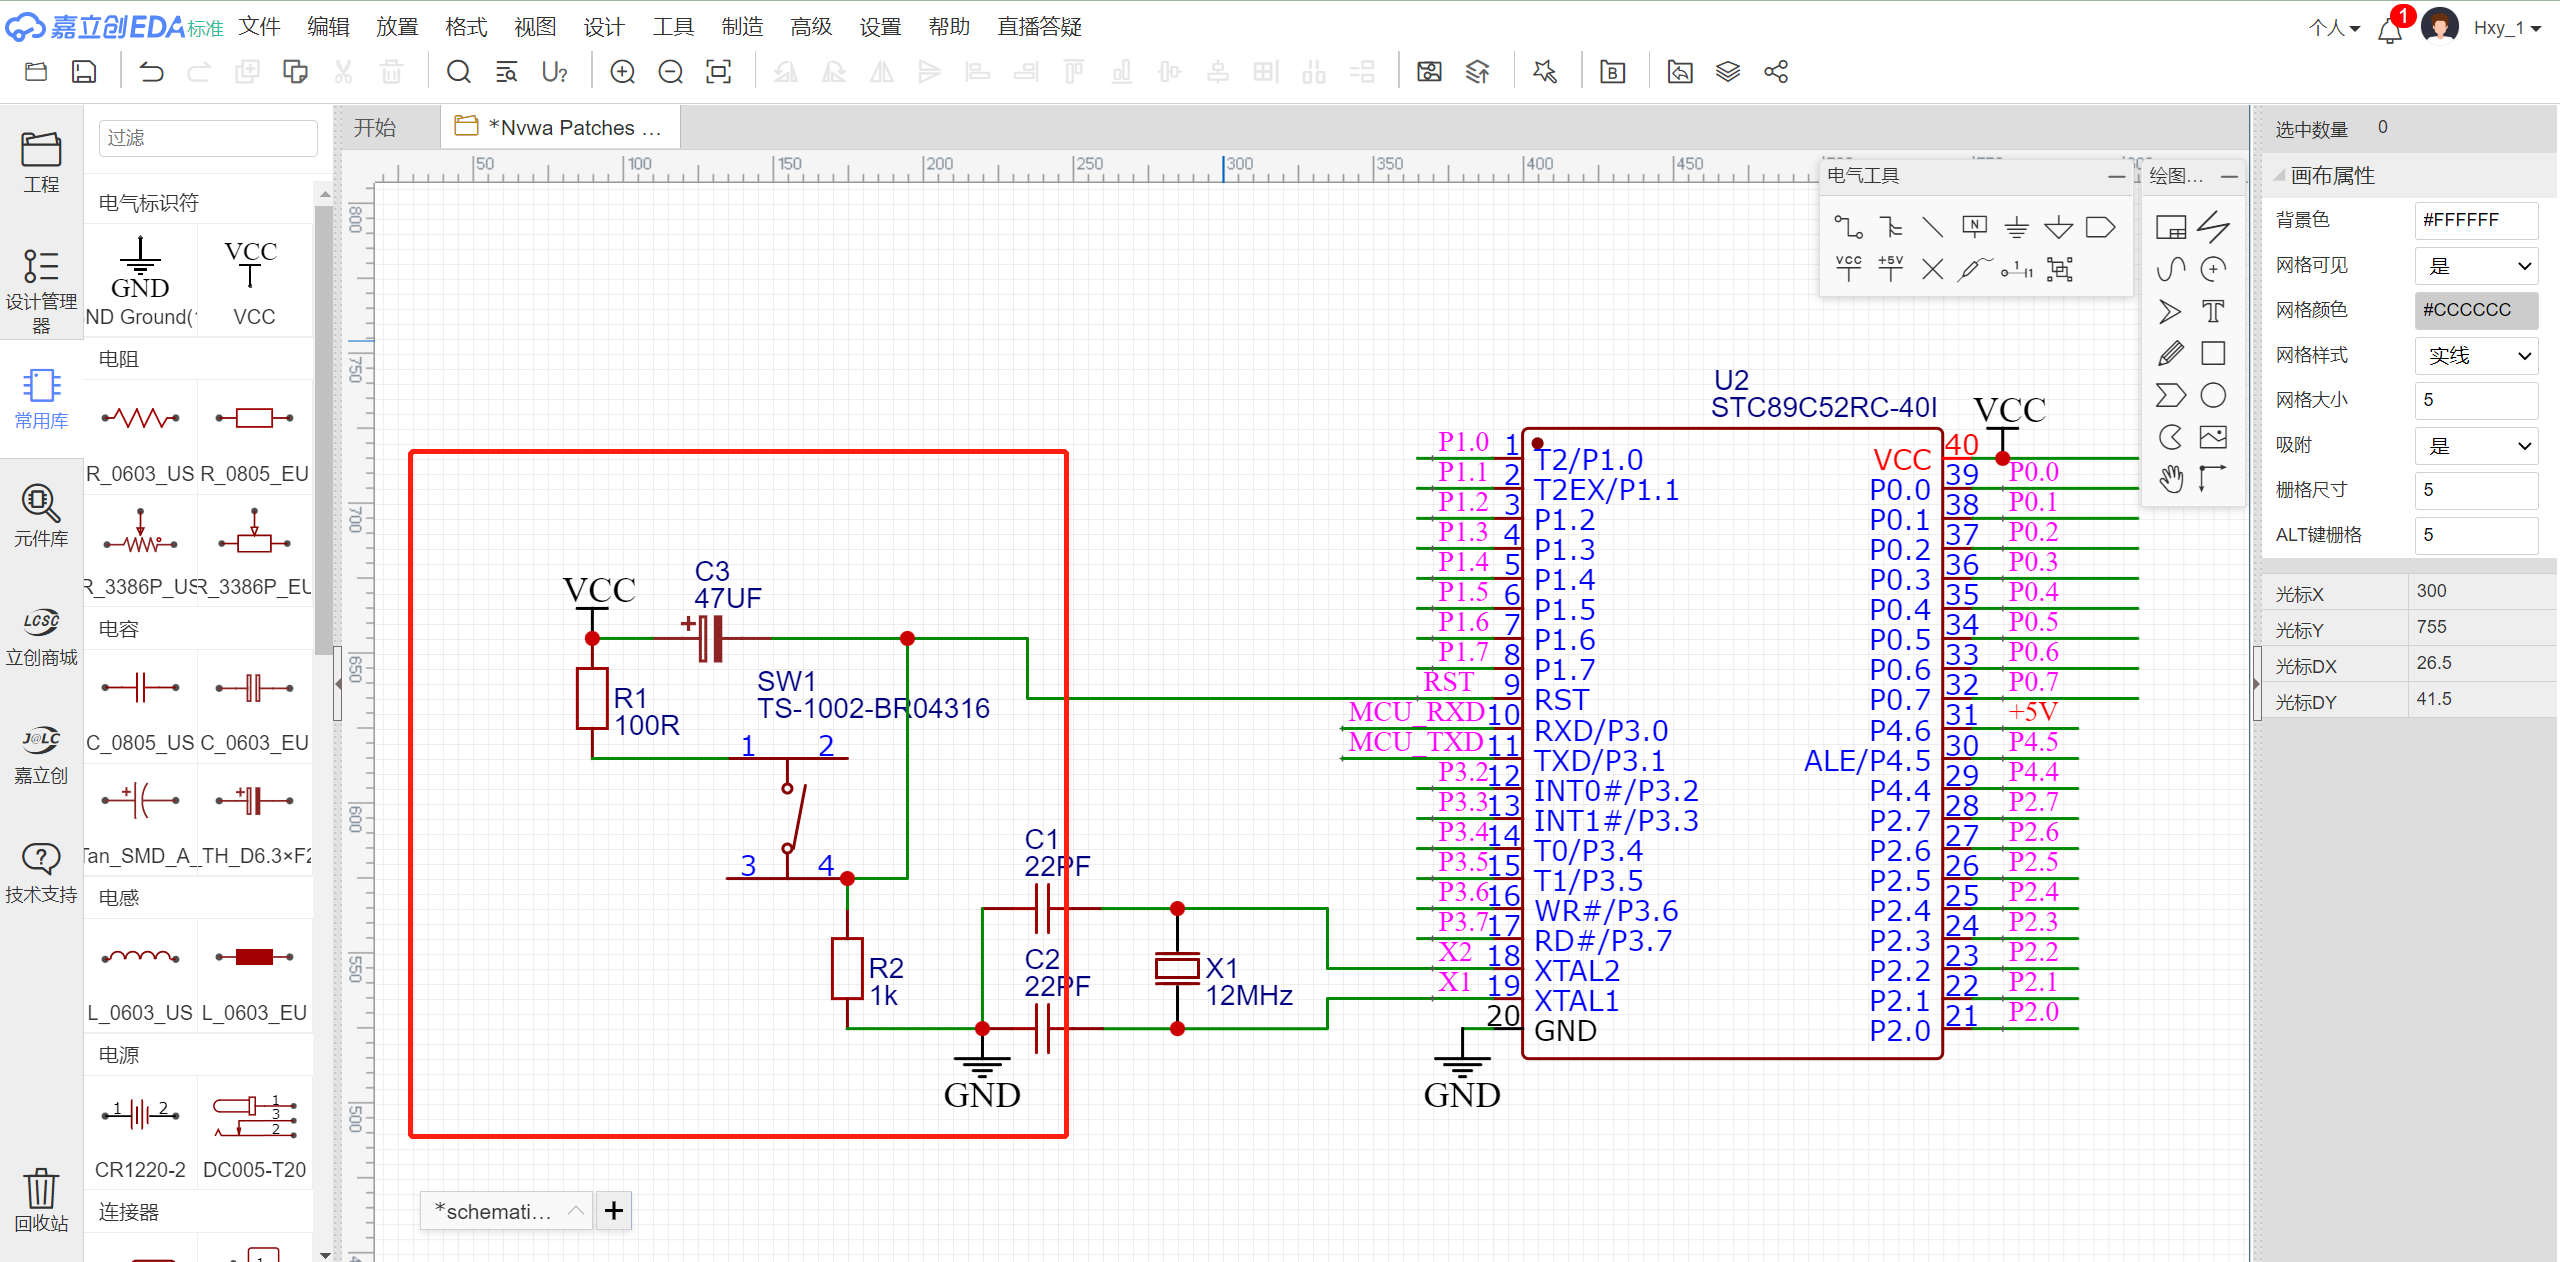Select the Net Label tool

(x=1974, y=227)
